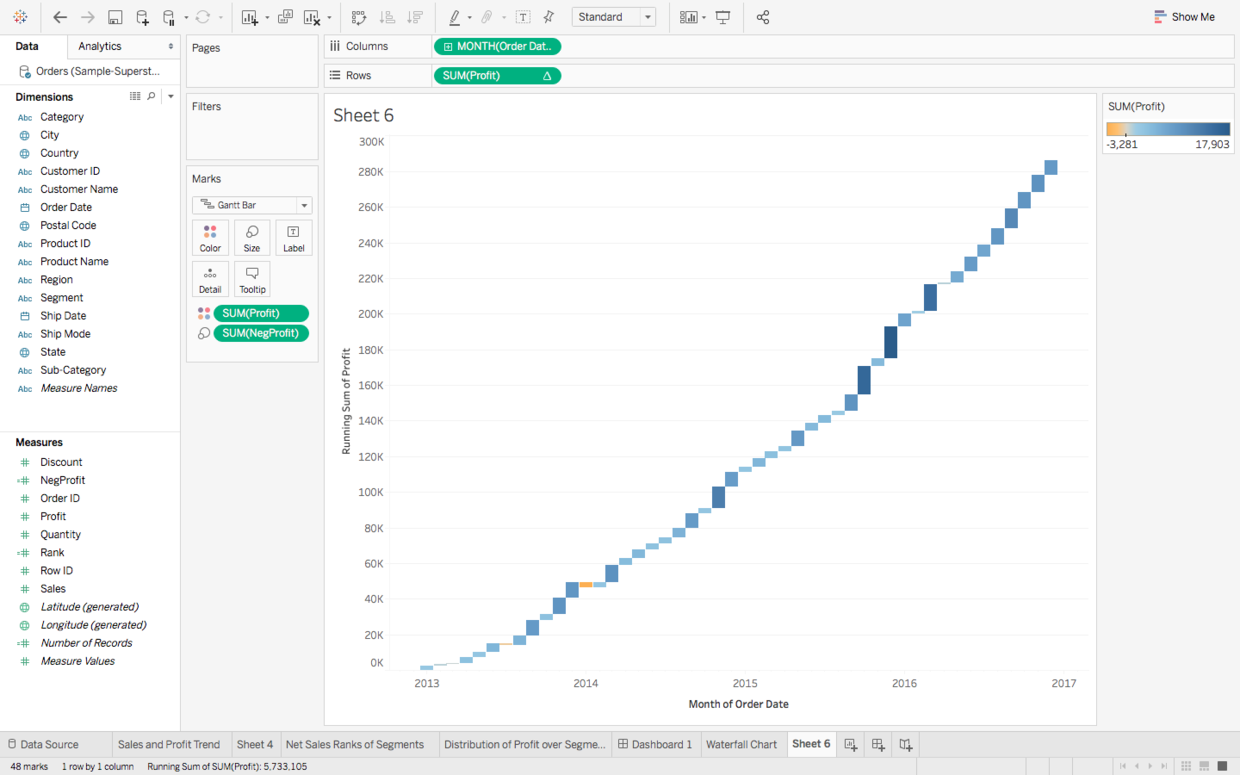The width and height of the screenshot is (1240, 775).
Task: Select the Standard fit dropdown
Action: click(614, 17)
